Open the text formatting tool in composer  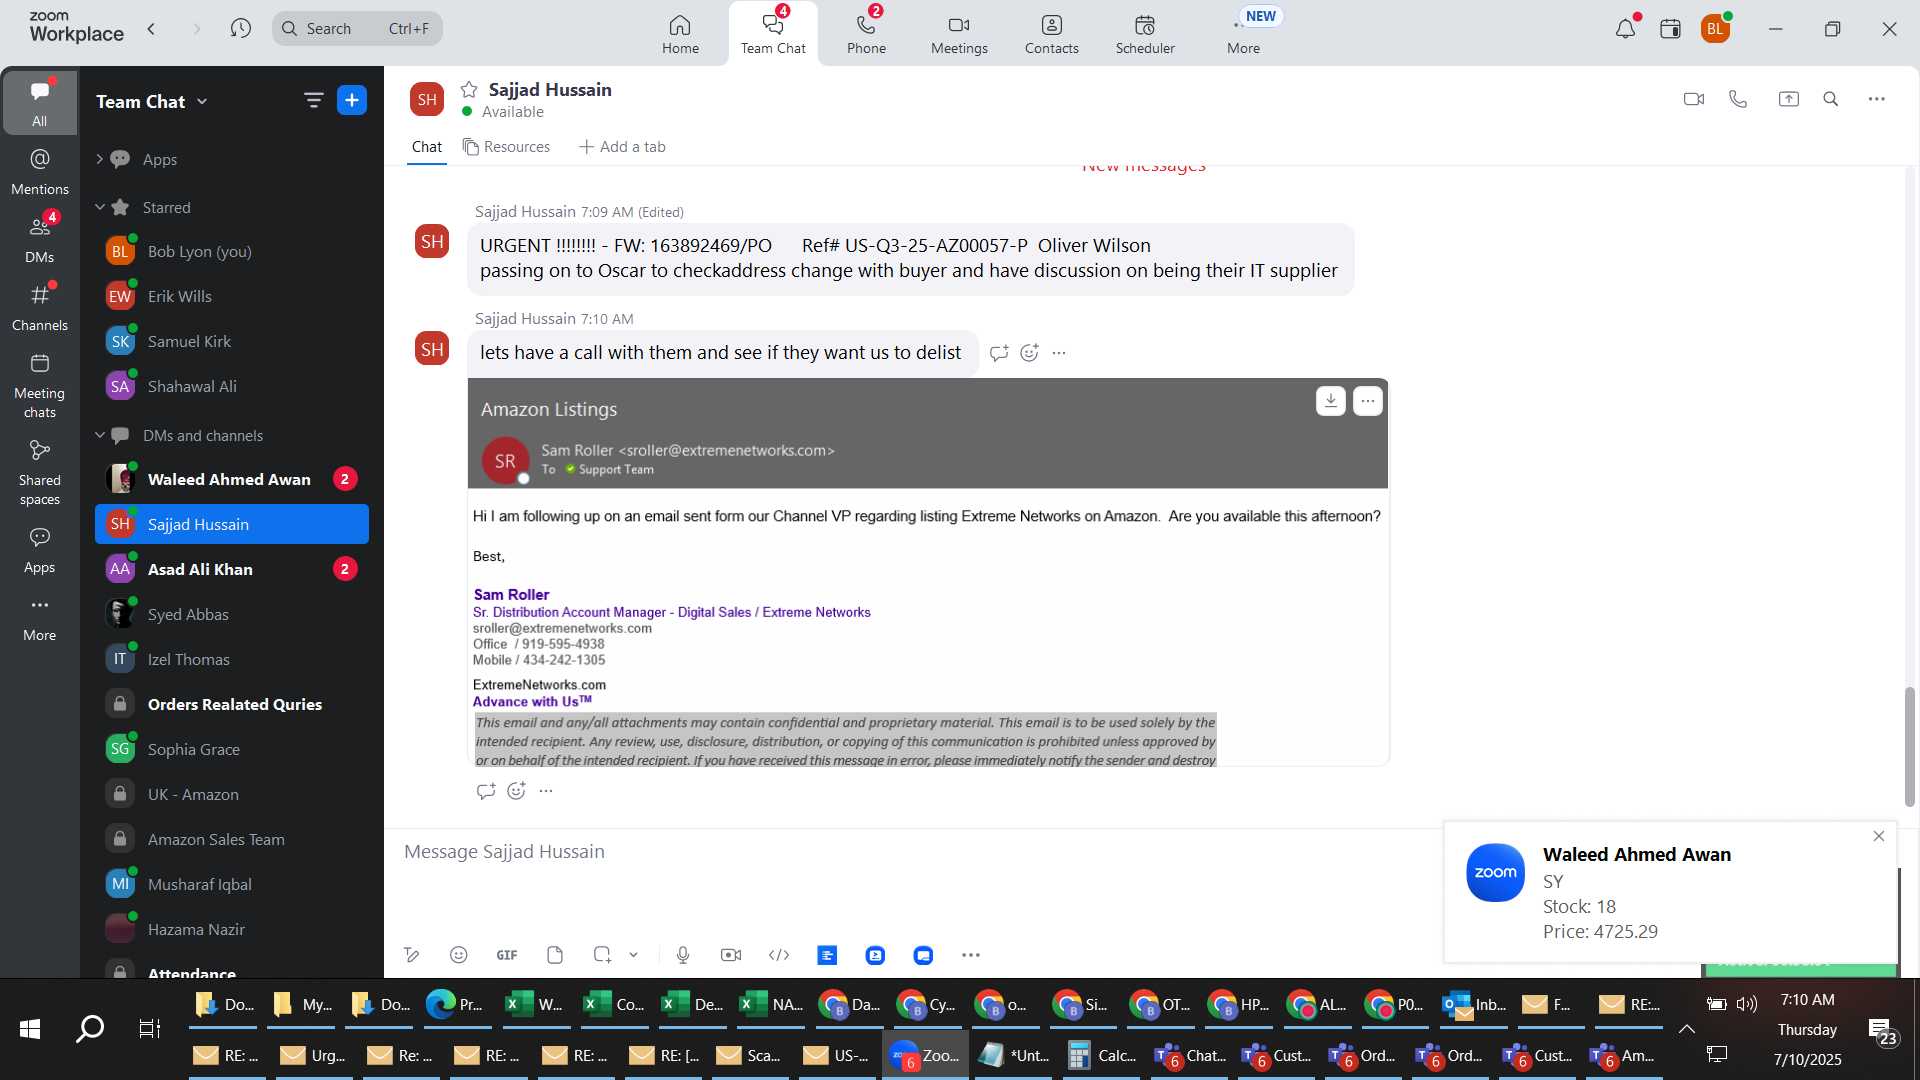tap(411, 955)
